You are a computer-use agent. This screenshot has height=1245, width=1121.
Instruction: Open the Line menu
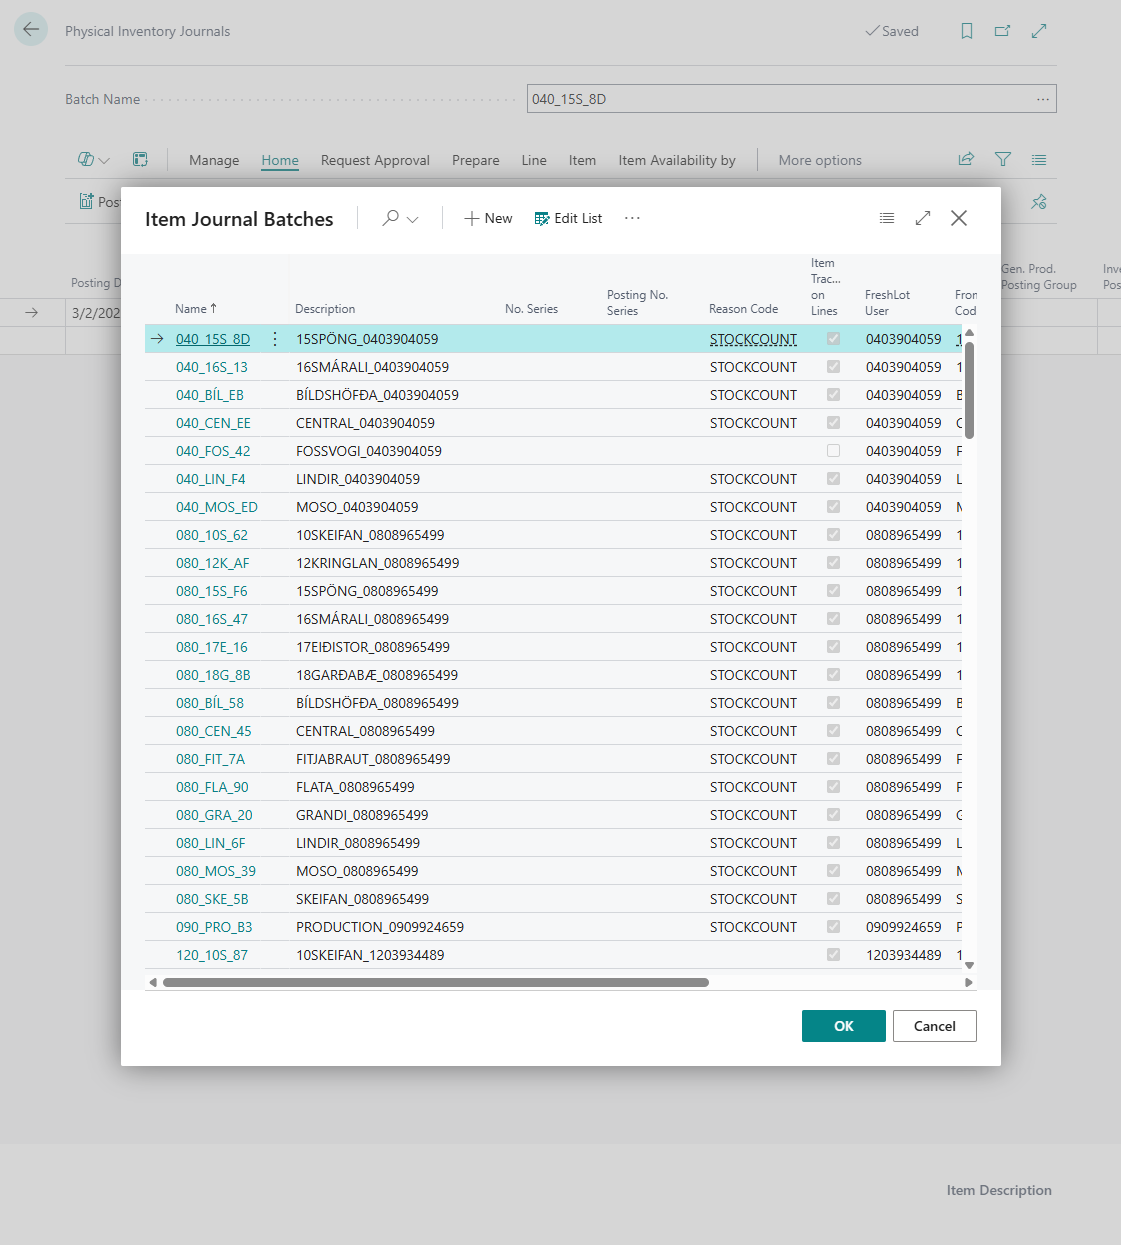534,160
